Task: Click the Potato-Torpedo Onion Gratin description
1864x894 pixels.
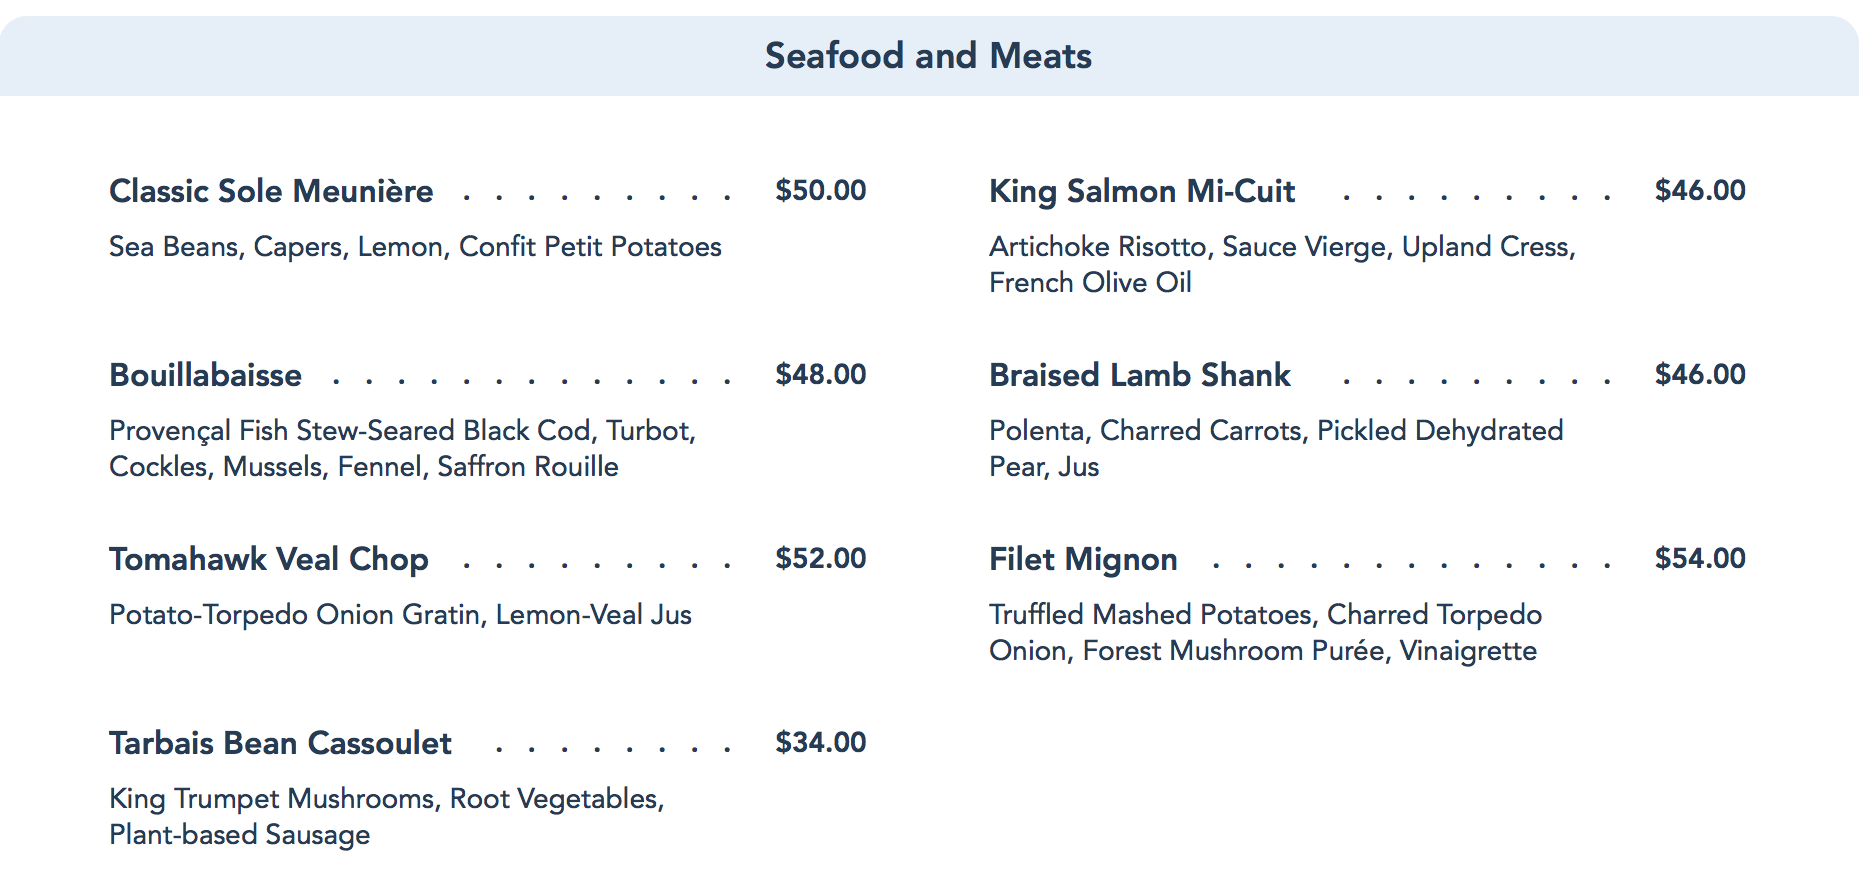Action: [400, 615]
